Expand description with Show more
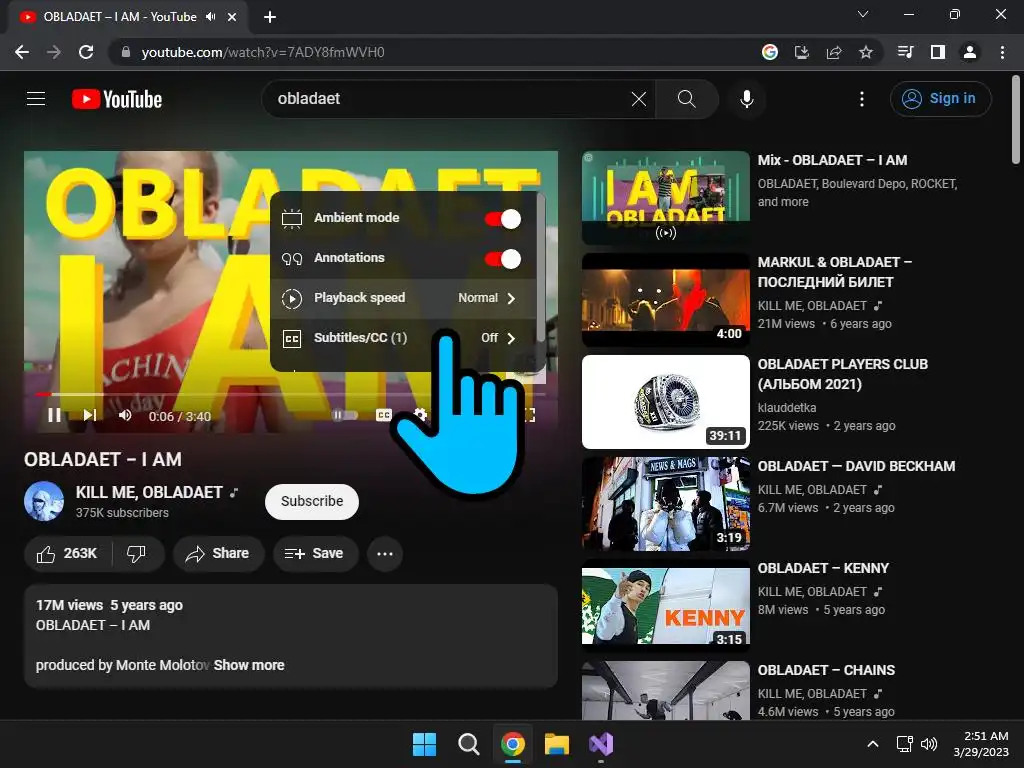 click(249, 665)
